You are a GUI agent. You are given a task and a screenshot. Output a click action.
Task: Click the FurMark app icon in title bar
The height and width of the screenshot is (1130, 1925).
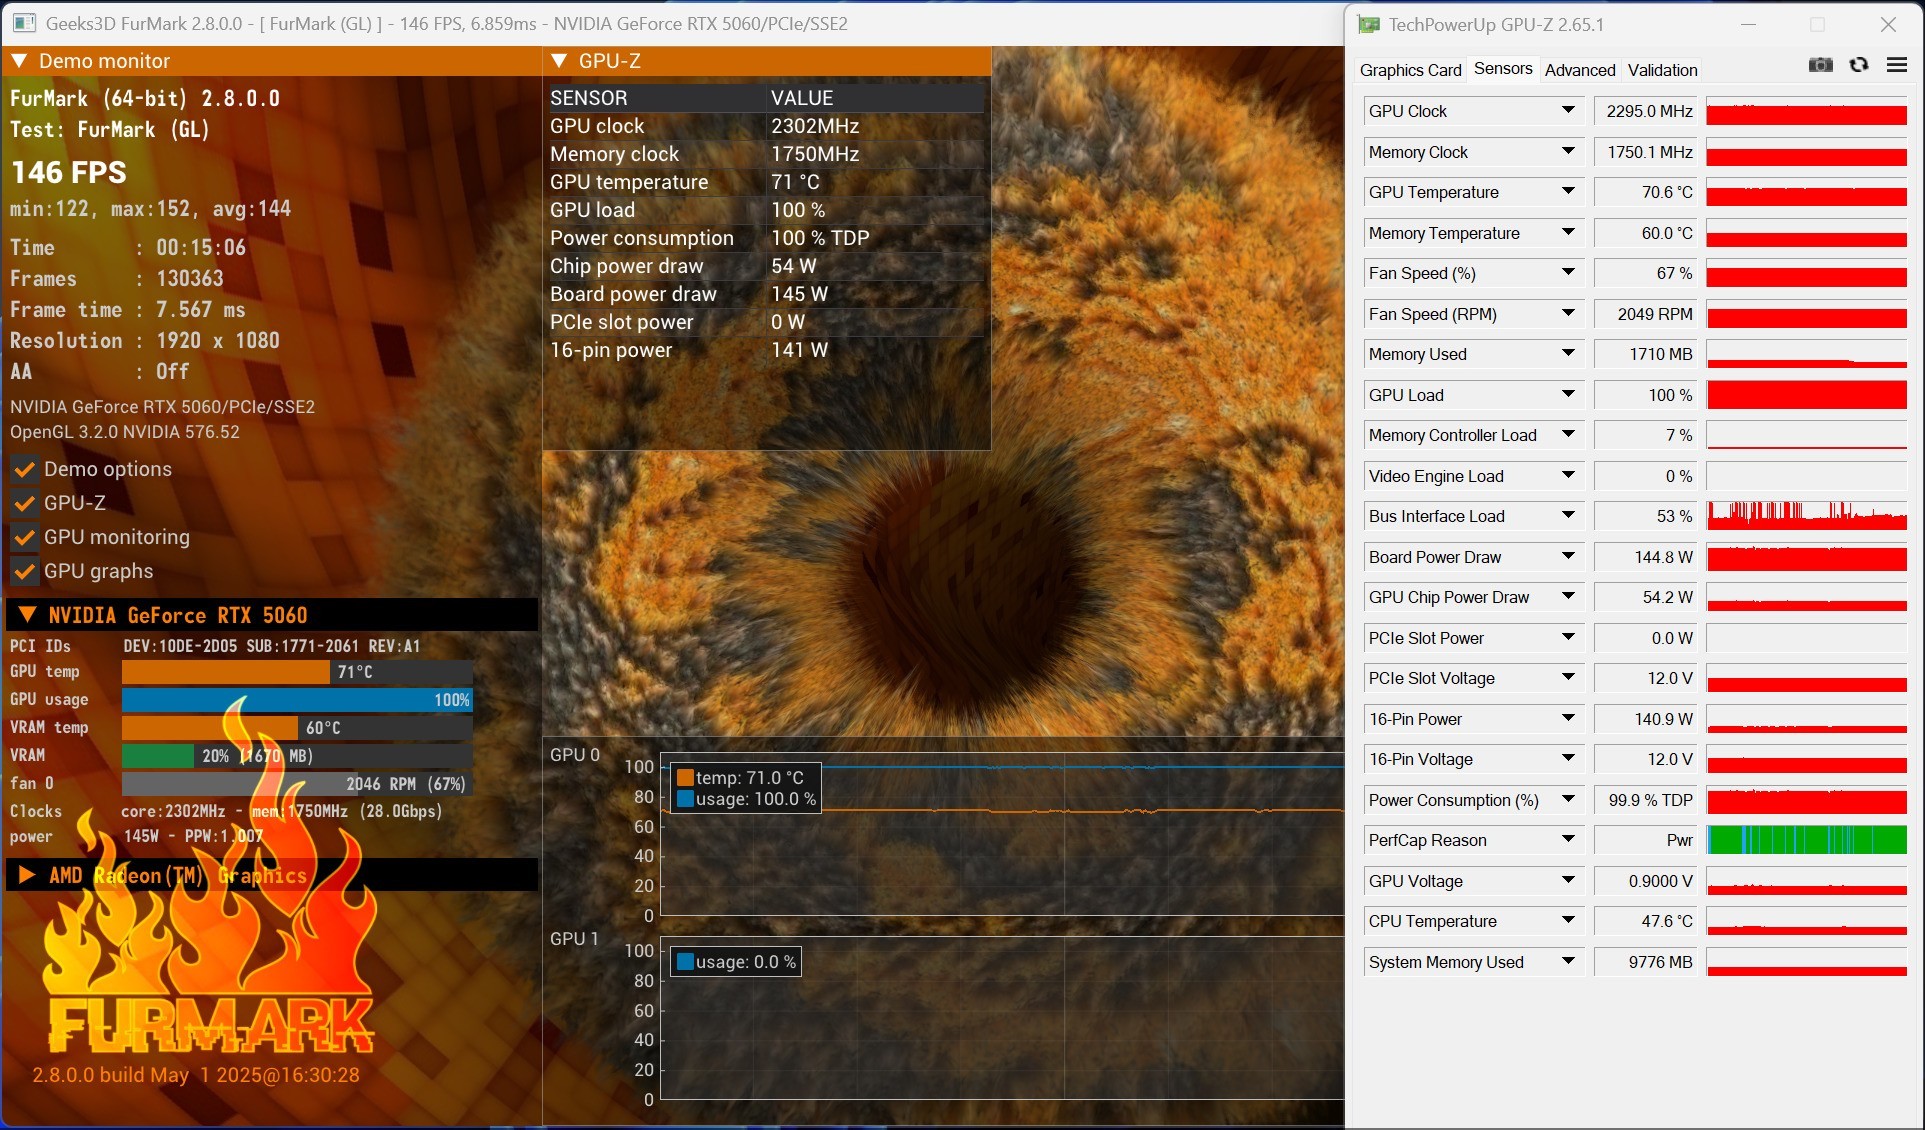coord(24,23)
